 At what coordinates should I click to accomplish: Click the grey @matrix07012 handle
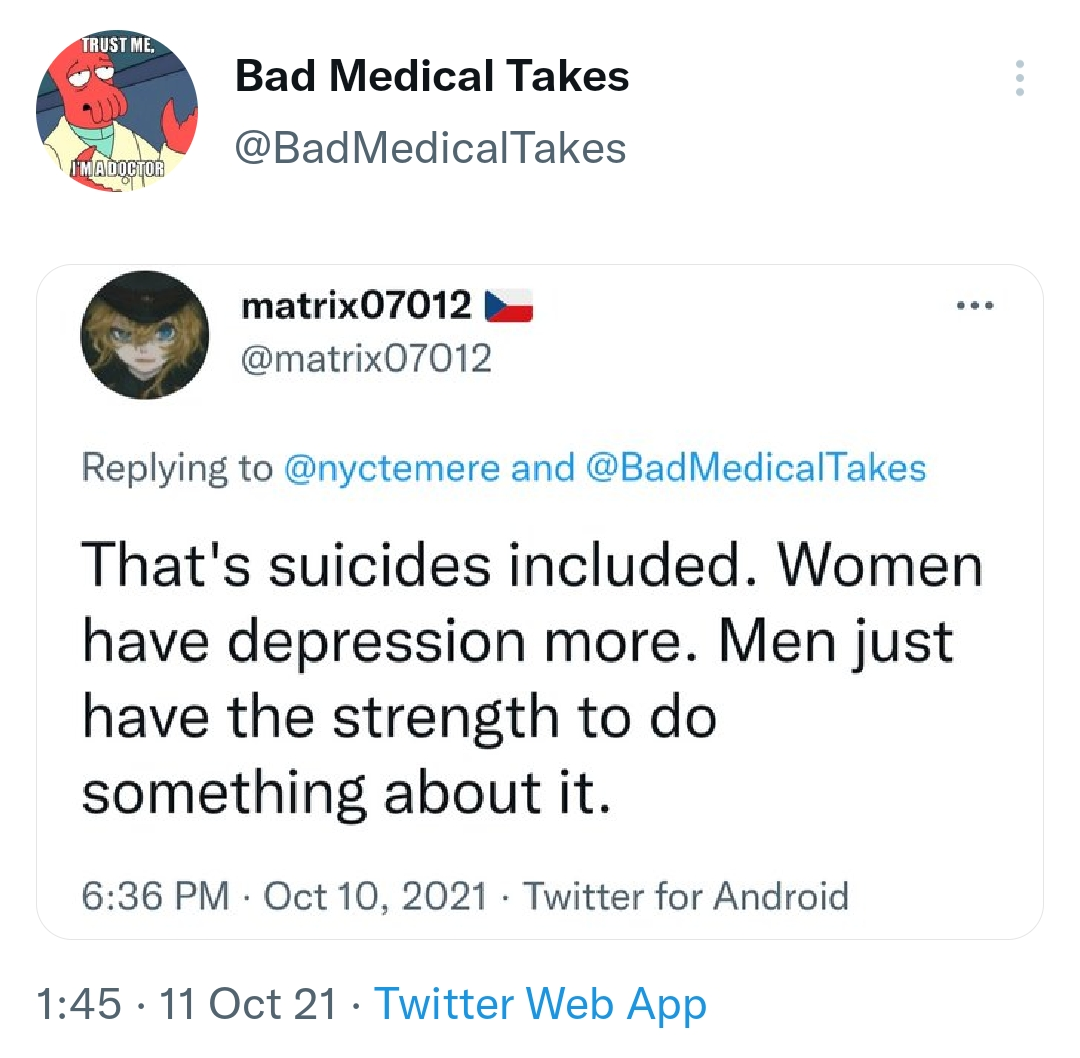click(x=367, y=357)
